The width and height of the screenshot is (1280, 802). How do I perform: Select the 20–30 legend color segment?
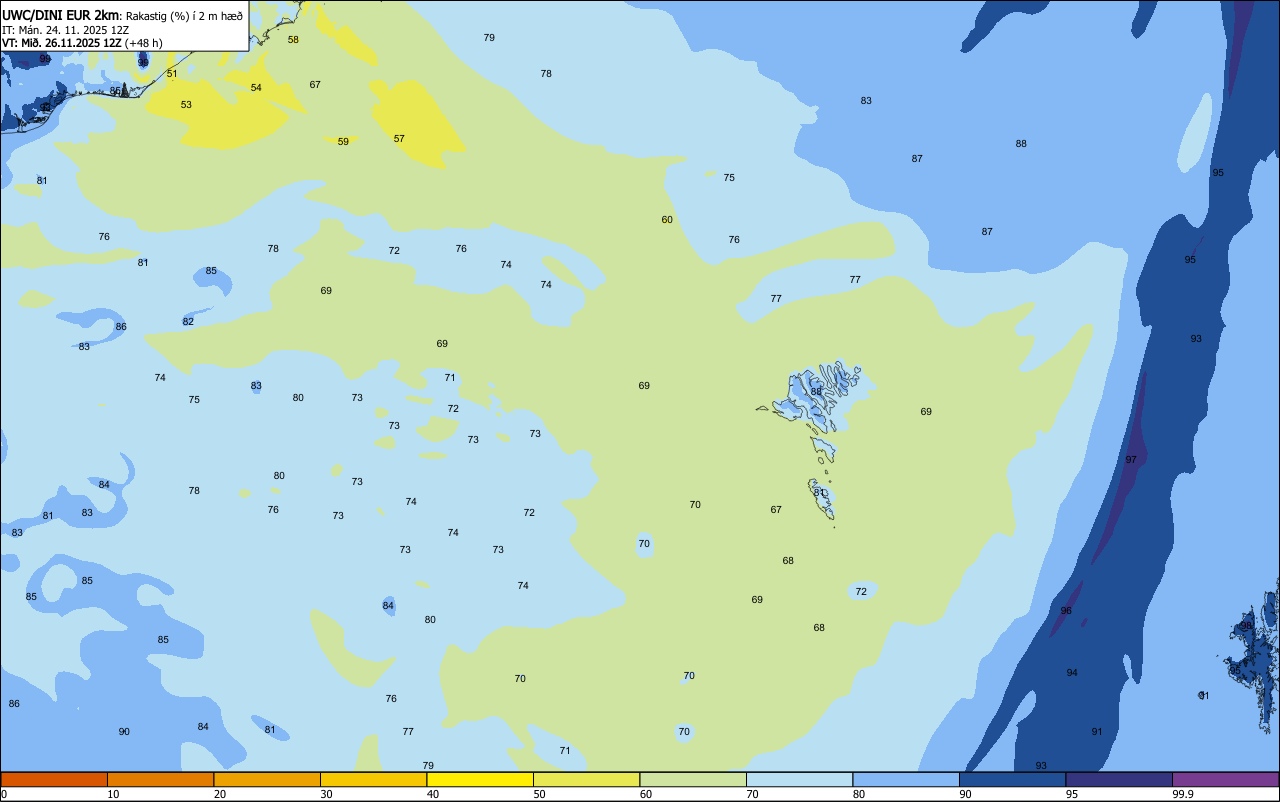point(267,779)
